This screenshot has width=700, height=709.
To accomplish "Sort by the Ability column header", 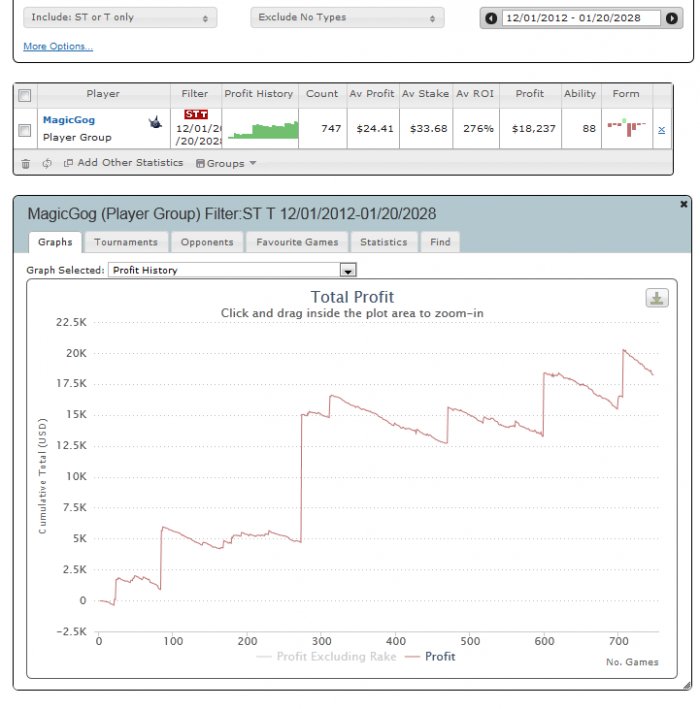I will point(580,94).
